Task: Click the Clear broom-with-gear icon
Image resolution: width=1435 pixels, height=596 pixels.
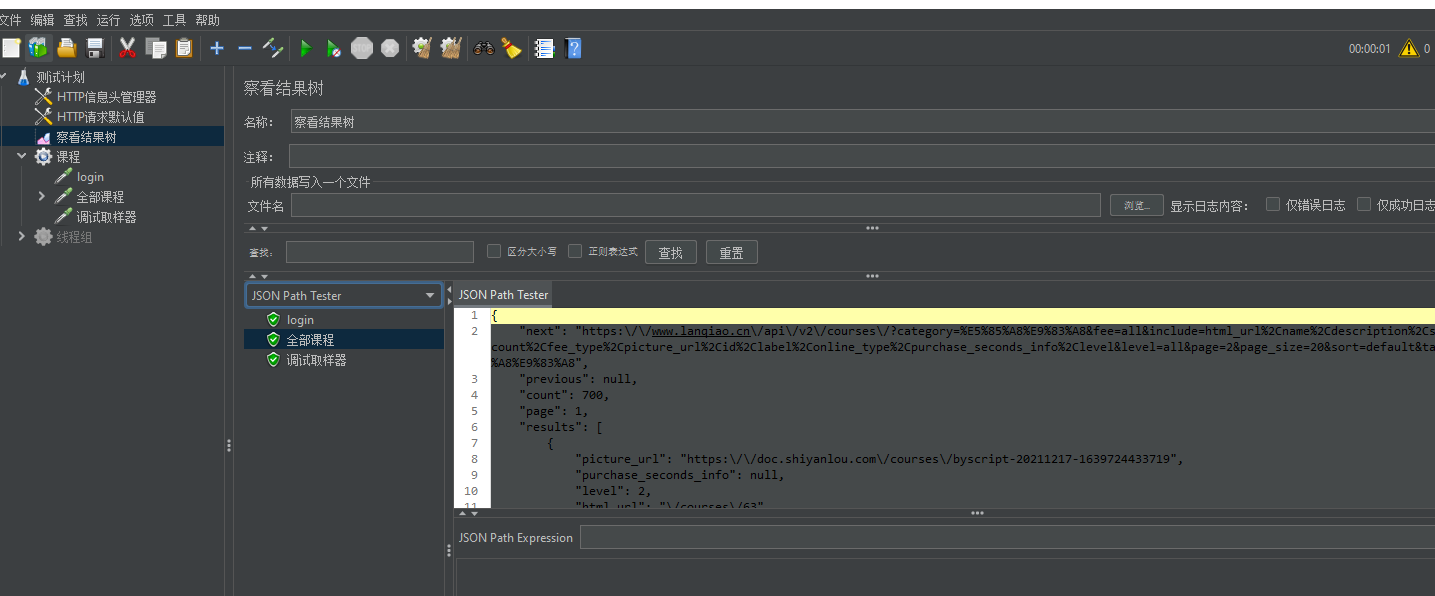Action: [x=422, y=47]
